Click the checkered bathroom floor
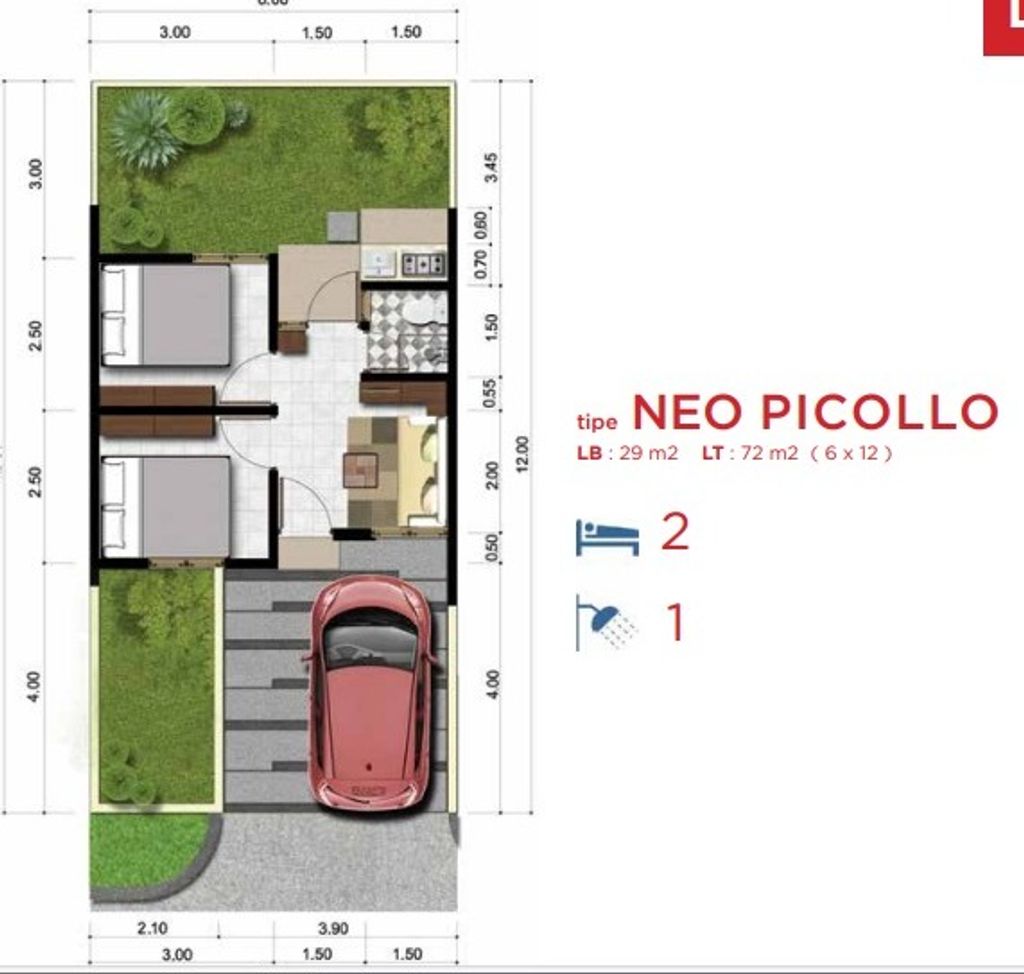Screen dimensions: 1024x974 click(x=406, y=330)
